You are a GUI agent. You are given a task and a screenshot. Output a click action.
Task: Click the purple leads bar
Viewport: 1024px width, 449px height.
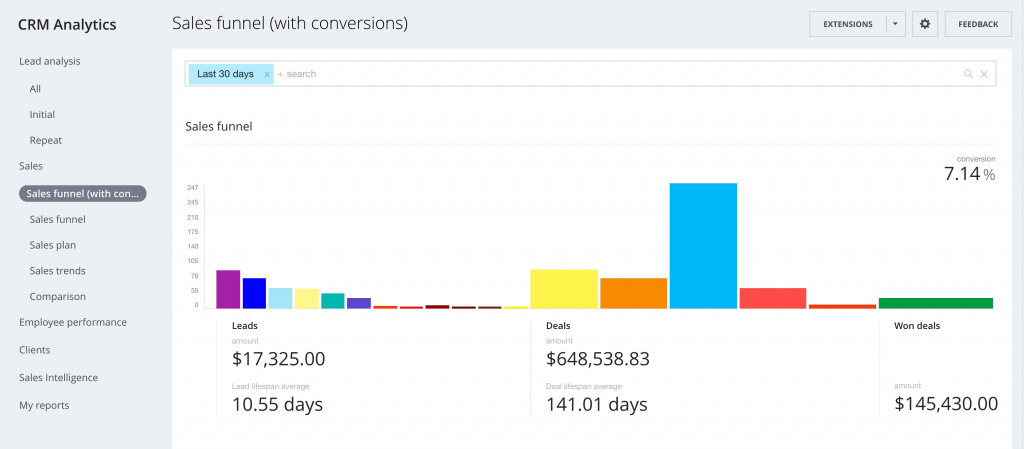pyautogui.click(x=228, y=289)
